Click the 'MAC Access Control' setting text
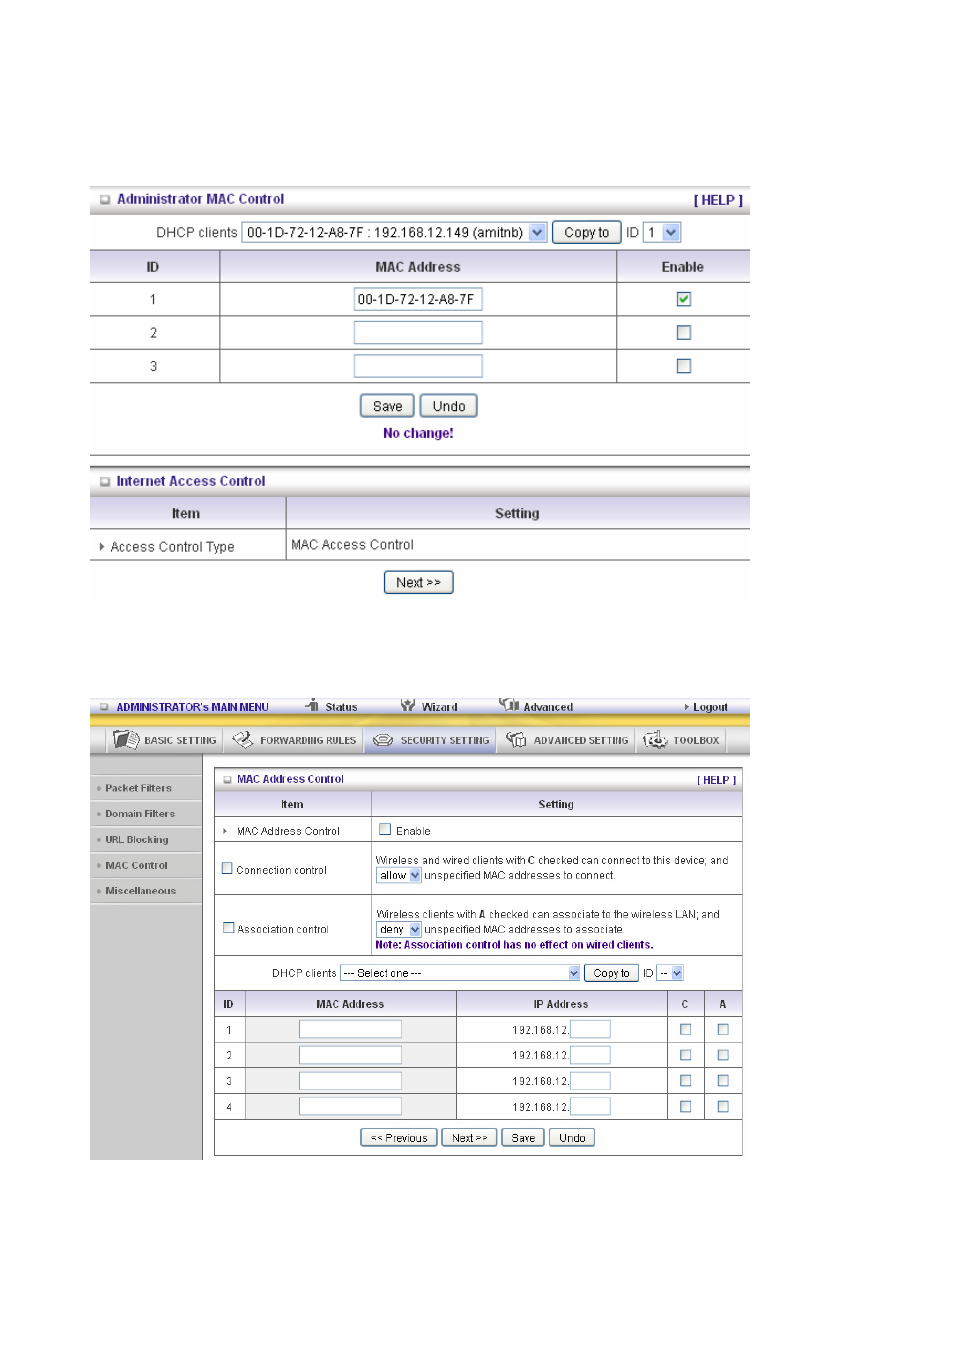 point(352,545)
